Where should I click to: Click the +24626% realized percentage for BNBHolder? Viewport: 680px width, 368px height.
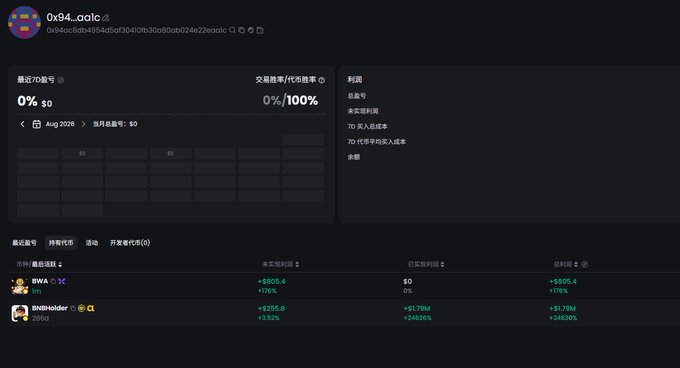click(x=417, y=318)
